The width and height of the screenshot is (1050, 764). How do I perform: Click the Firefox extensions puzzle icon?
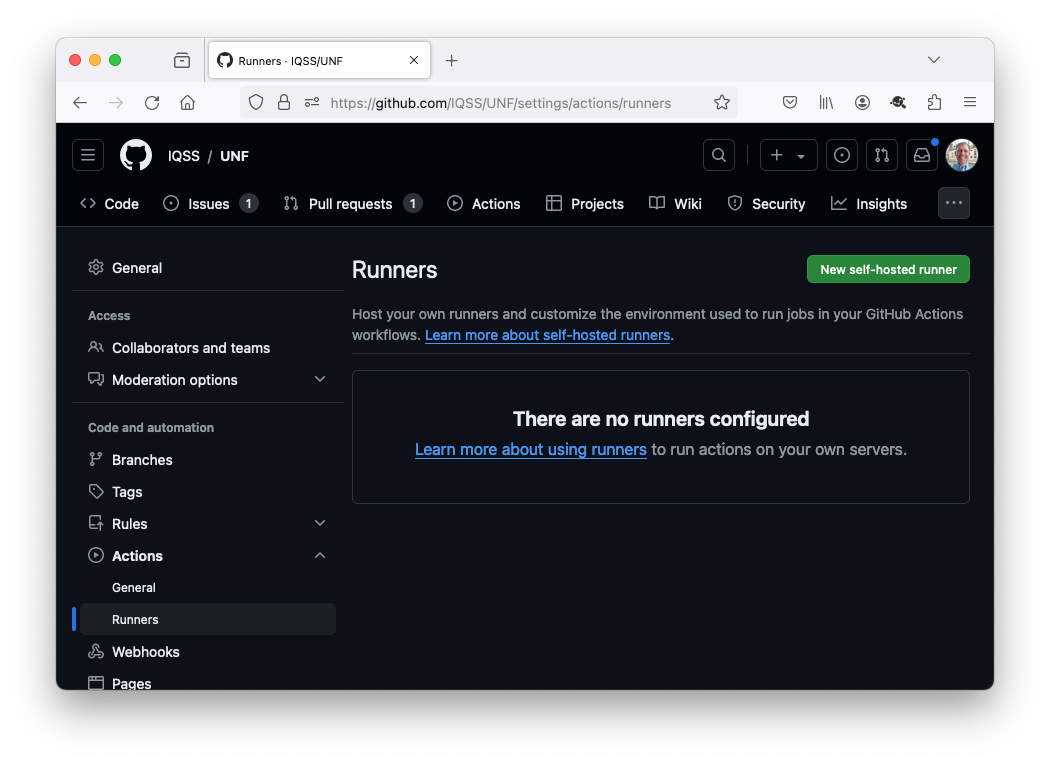(934, 102)
